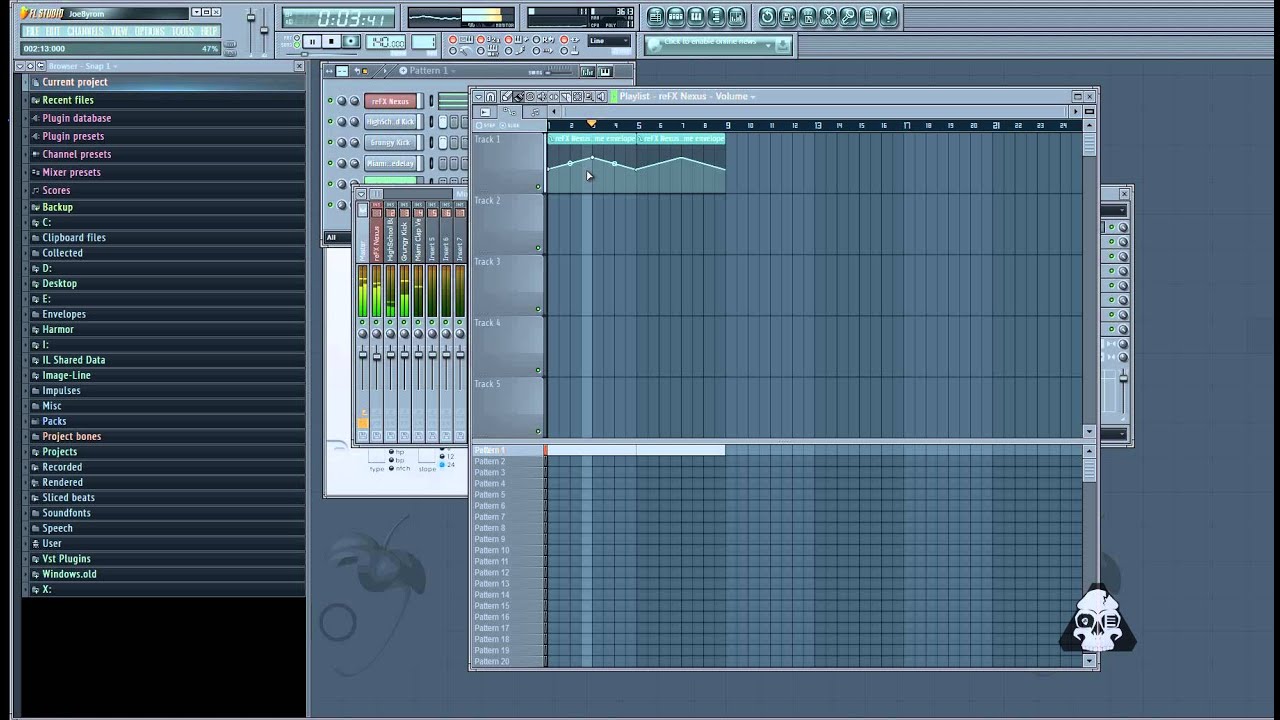Open the TOOLS menu
The height and width of the screenshot is (720, 1280).
185,31
